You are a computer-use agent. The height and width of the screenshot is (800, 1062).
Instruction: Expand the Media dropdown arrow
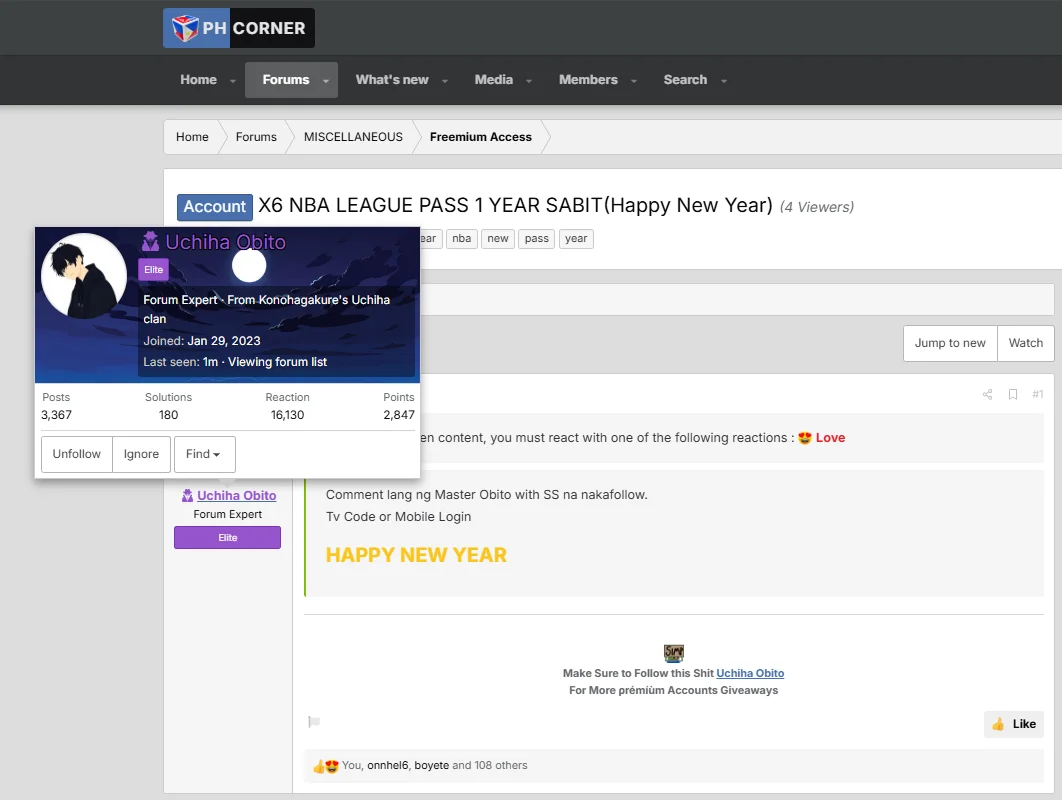click(529, 81)
